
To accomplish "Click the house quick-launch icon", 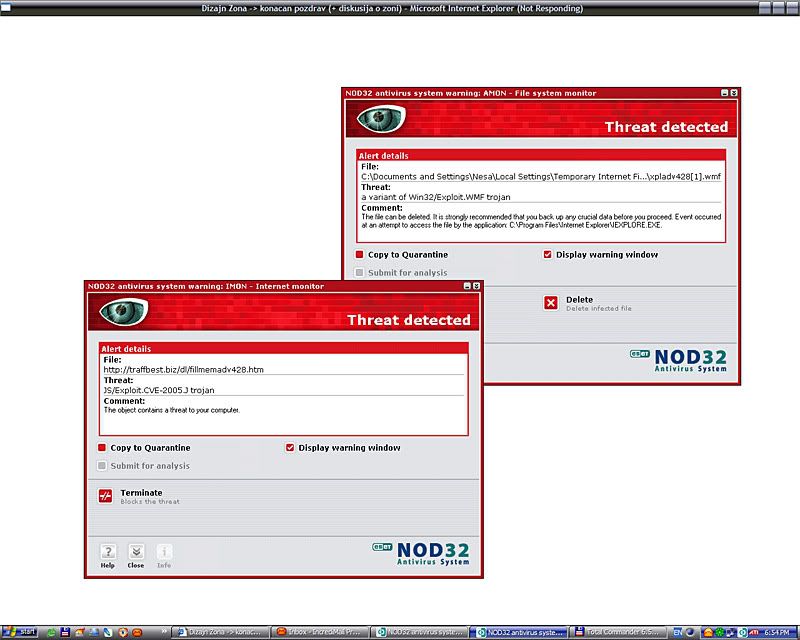I will pyautogui.click(x=80, y=632).
